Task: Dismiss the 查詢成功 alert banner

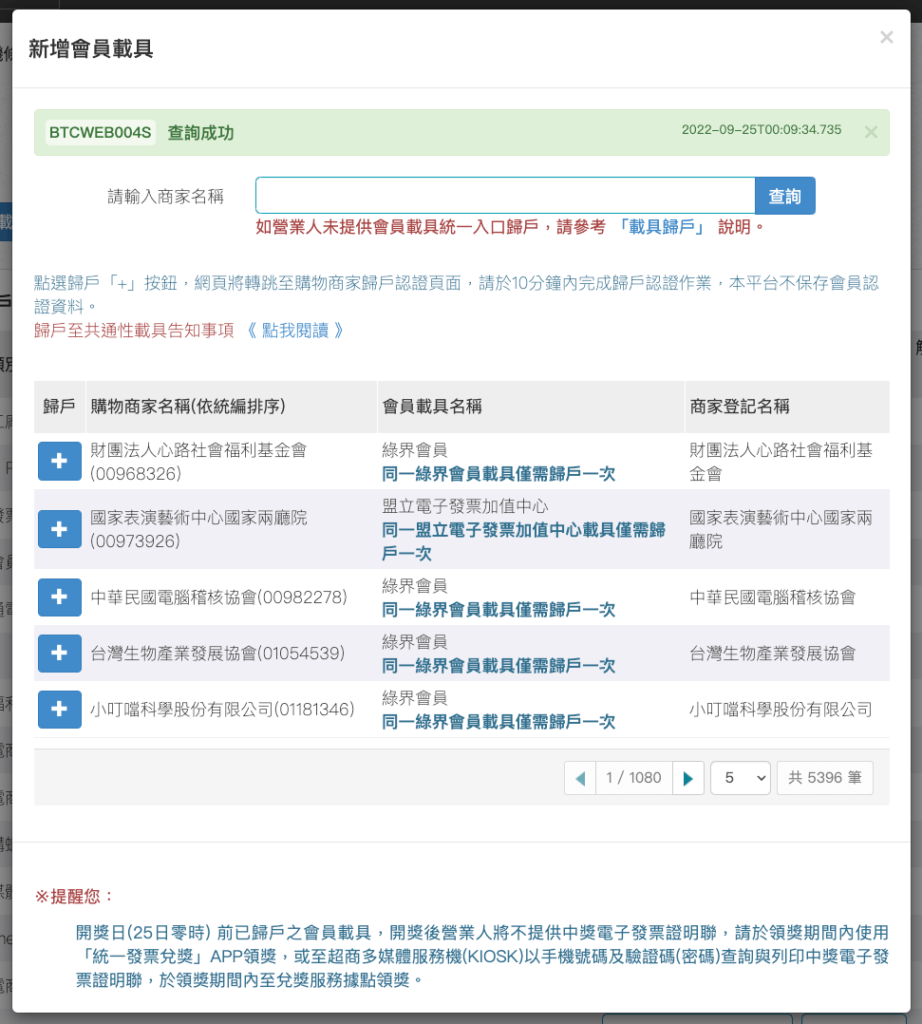Action: tap(870, 133)
